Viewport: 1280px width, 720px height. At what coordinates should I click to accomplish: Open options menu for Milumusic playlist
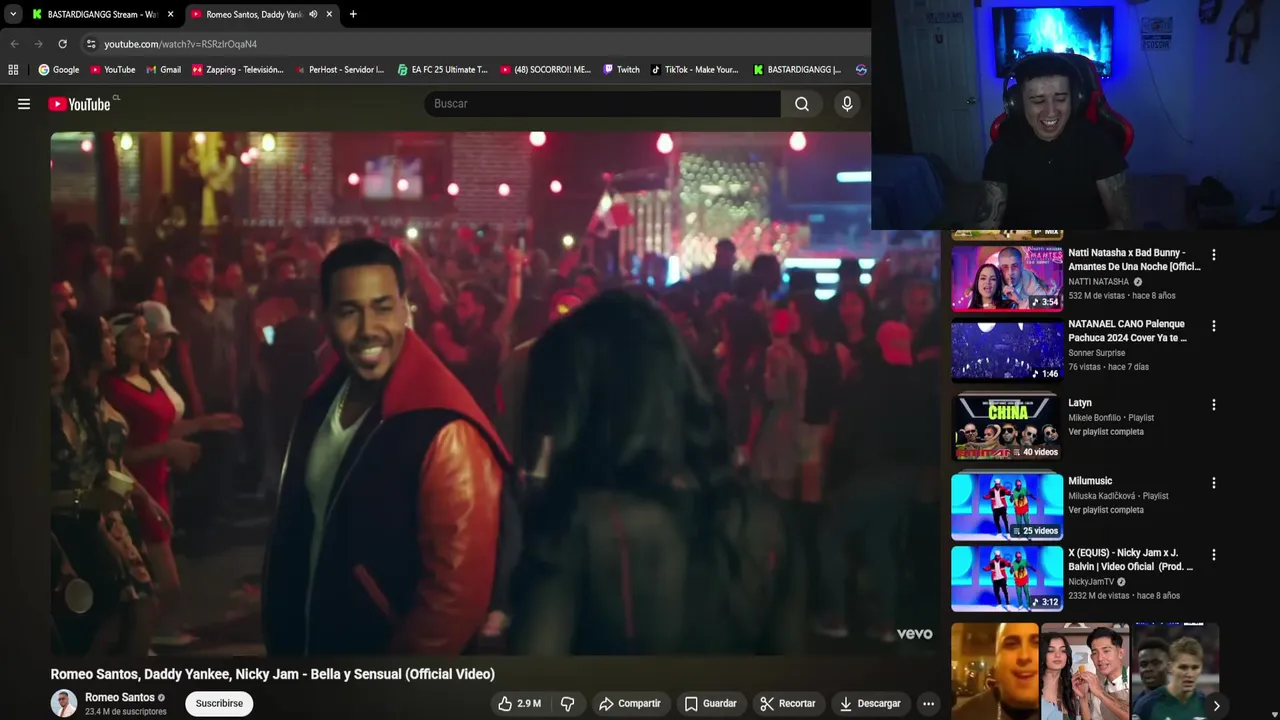[1214, 483]
